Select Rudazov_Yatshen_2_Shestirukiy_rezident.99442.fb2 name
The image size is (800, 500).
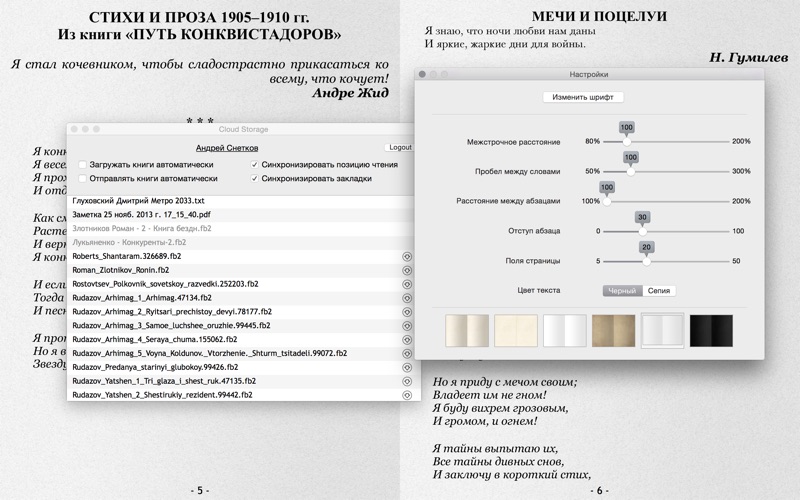162,395
